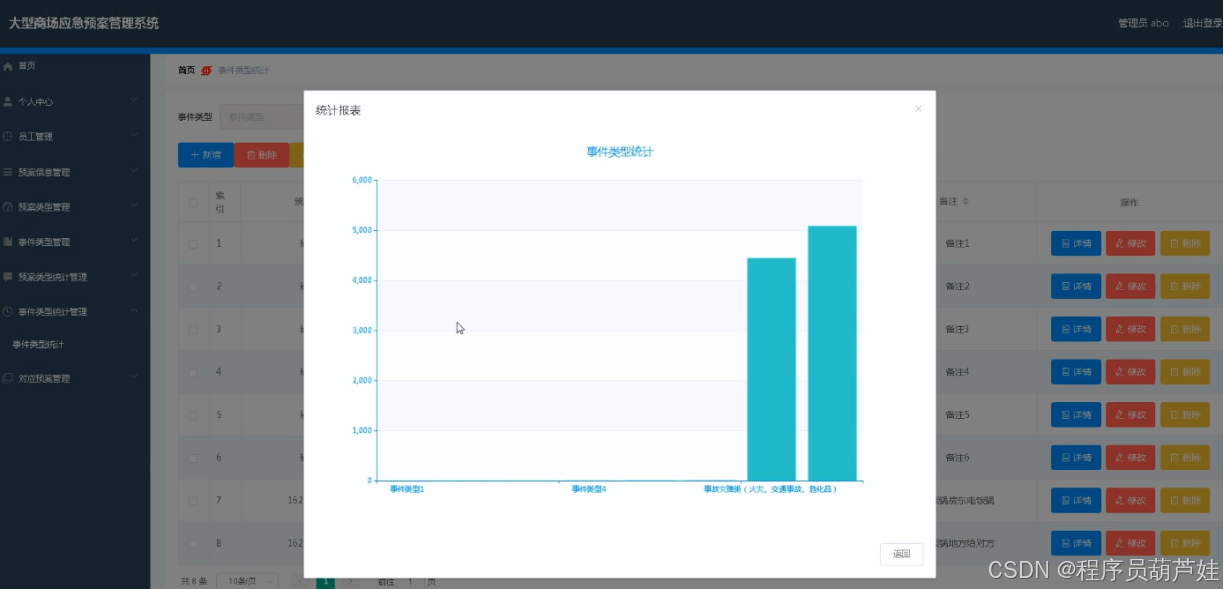Toggle the checkbox for row 8
Image resolution: width=1224 pixels, height=590 pixels.
pyautogui.click(x=193, y=543)
